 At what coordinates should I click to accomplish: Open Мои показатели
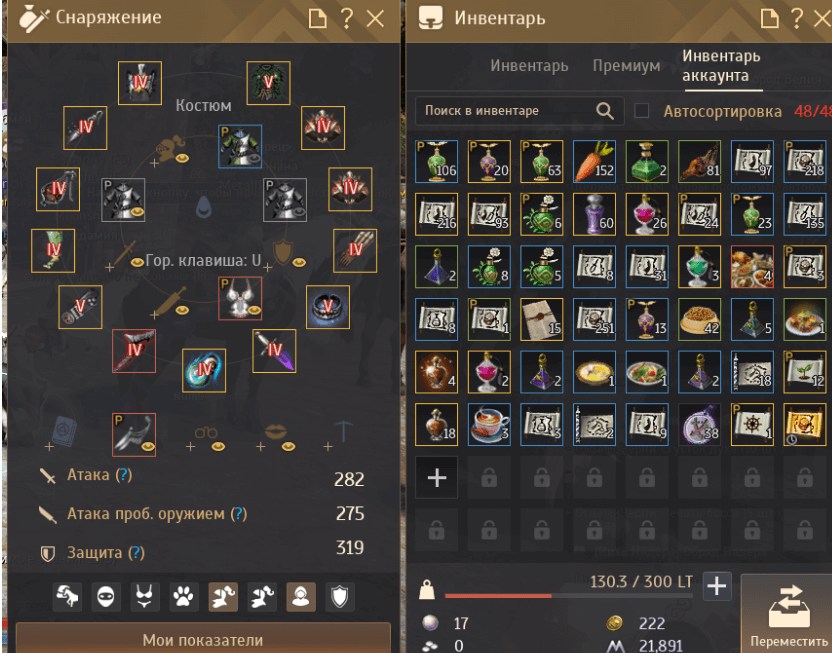pyautogui.click(x=203, y=638)
